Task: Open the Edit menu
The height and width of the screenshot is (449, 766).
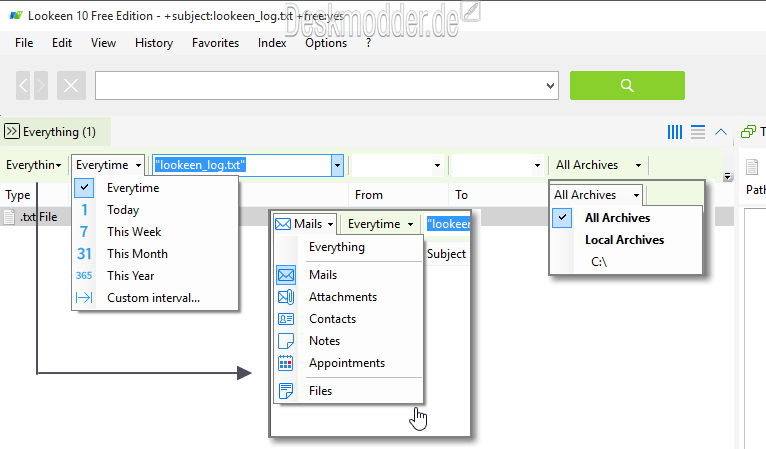Action: tap(62, 43)
